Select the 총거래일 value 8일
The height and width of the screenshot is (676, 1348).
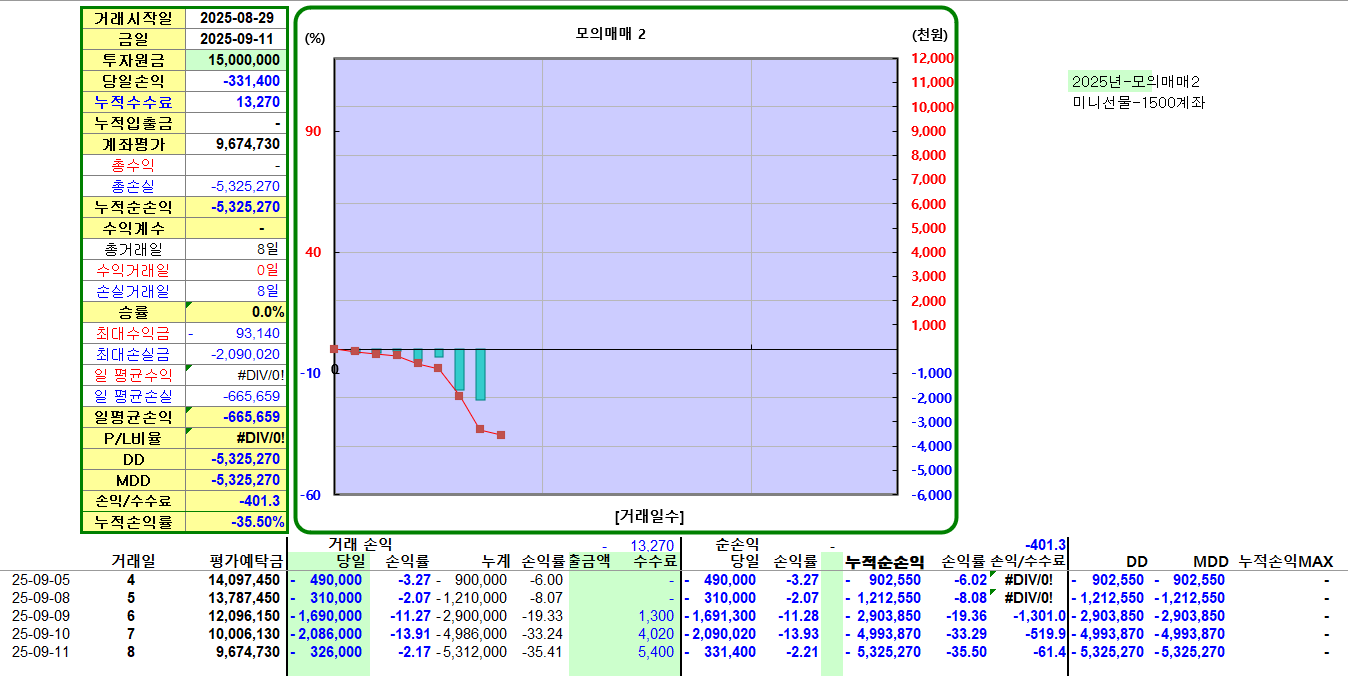click(x=236, y=249)
